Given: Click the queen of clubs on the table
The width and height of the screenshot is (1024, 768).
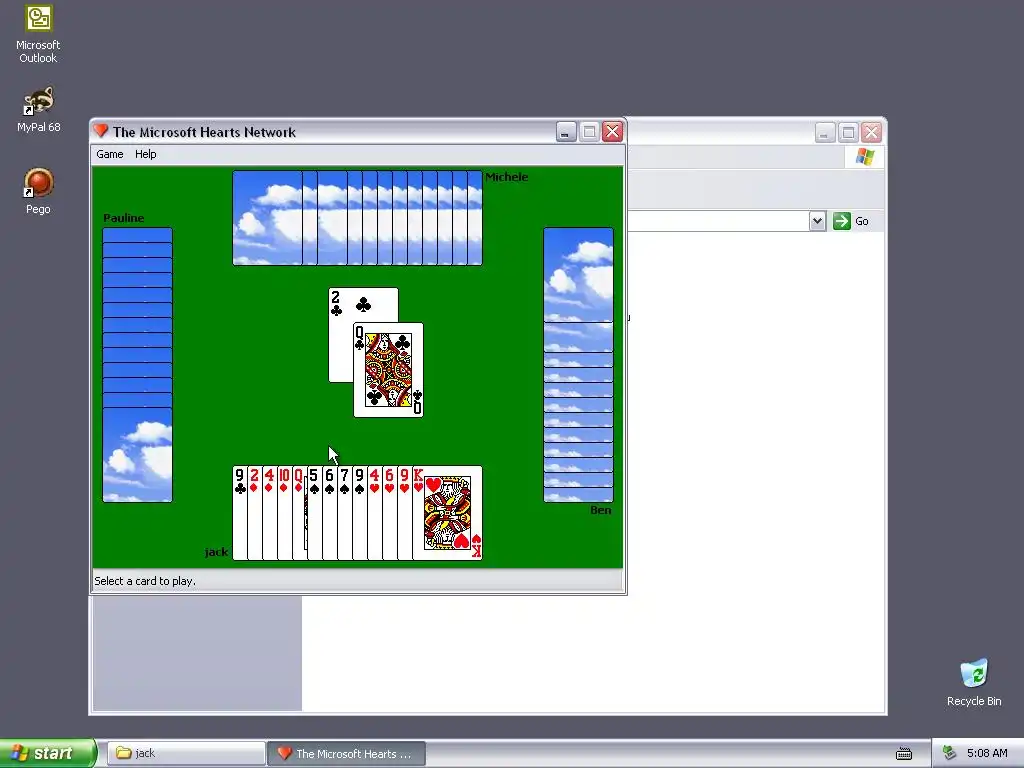Looking at the screenshot, I should [x=389, y=370].
